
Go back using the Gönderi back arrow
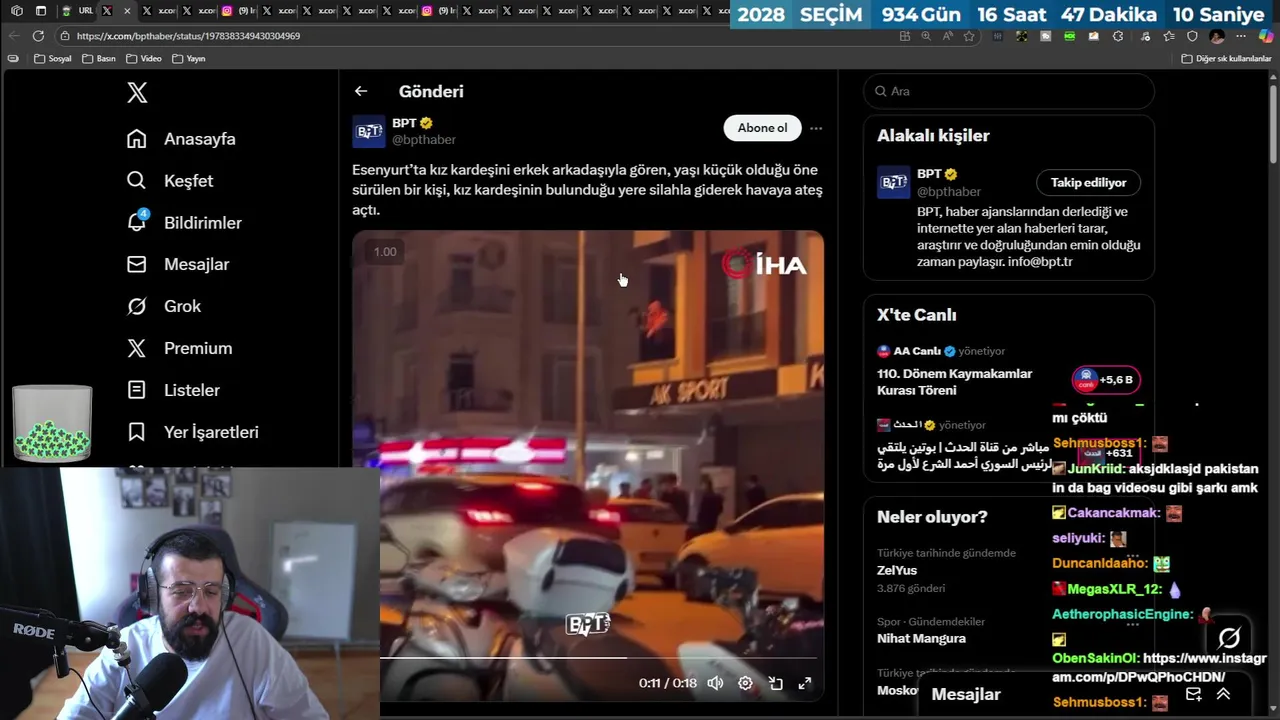[361, 91]
